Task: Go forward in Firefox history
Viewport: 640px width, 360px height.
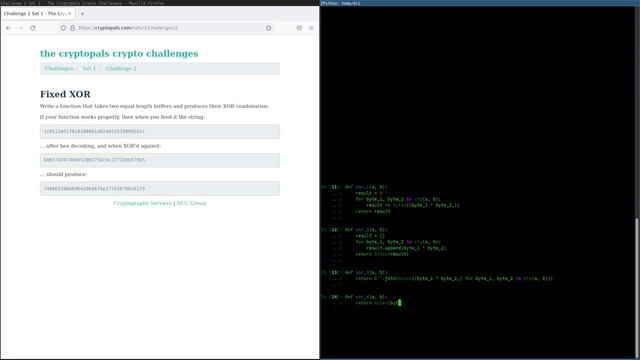Action: tap(21, 28)
